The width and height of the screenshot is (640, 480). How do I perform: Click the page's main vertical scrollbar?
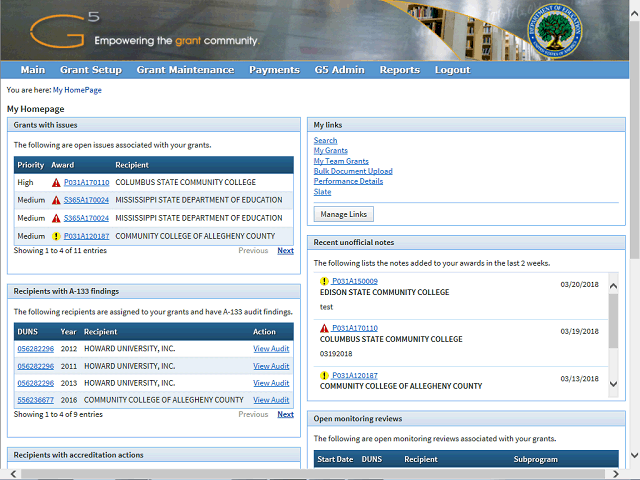(634, 250)
